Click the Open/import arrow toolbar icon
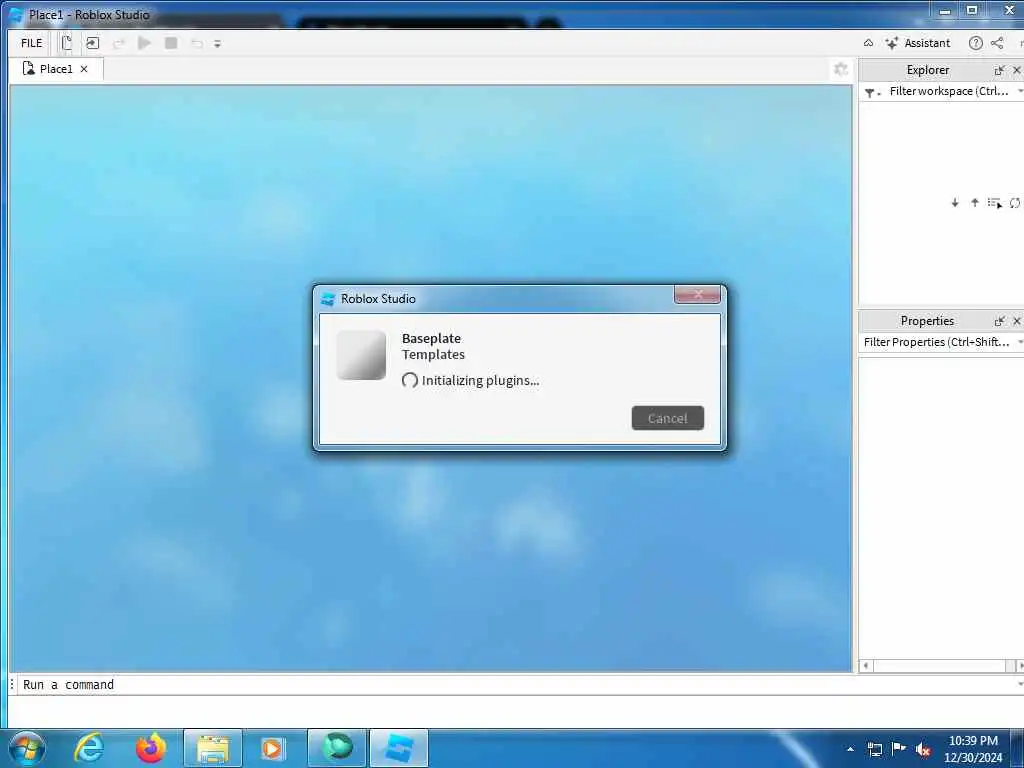This screenshot has width=1024, height=768. (x=93, y=43)
